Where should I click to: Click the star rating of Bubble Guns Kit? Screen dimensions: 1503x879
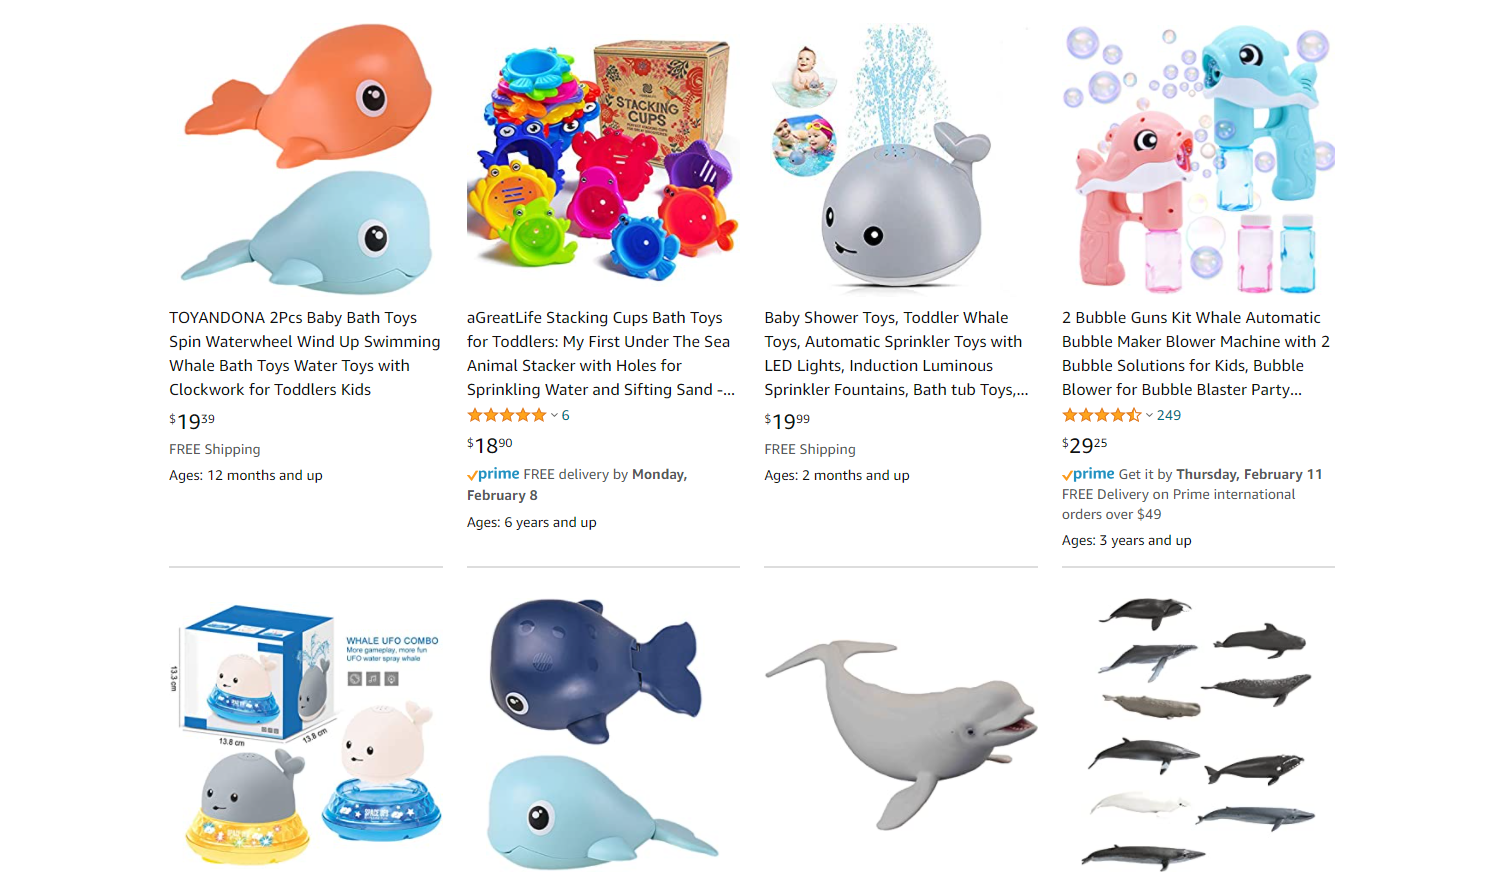tap(1102, 415)
